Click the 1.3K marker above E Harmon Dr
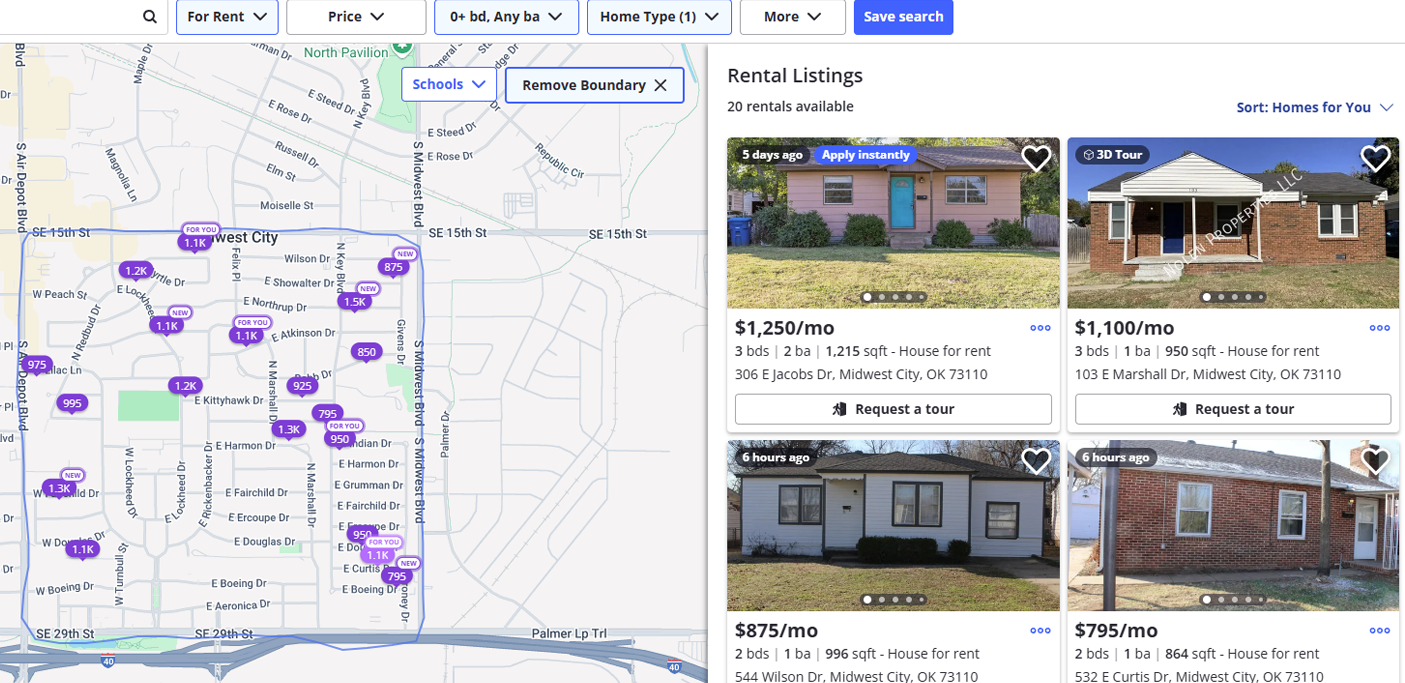Screen dimensions: 1405x683 click(x=288, y=429)
